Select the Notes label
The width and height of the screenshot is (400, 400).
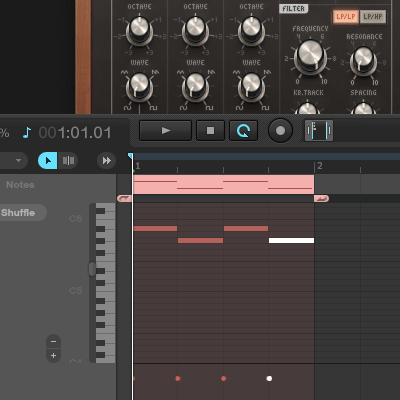[20, 185]
